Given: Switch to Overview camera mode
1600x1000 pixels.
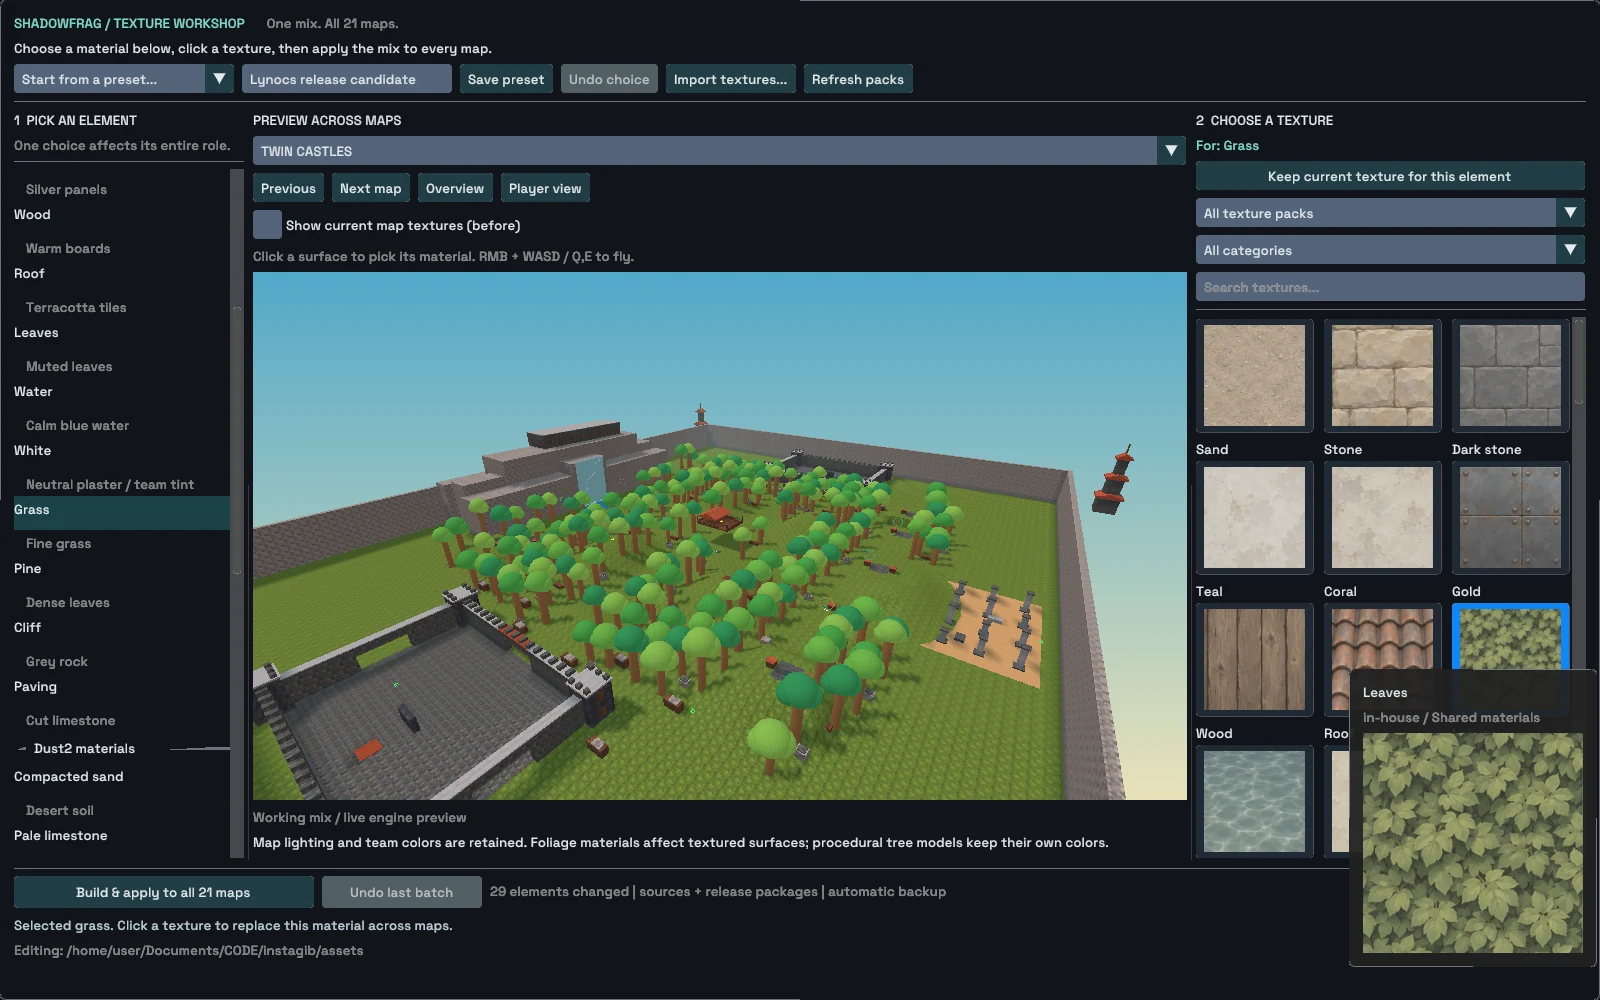Looking at the screenshot, I should tap(454, 188).
